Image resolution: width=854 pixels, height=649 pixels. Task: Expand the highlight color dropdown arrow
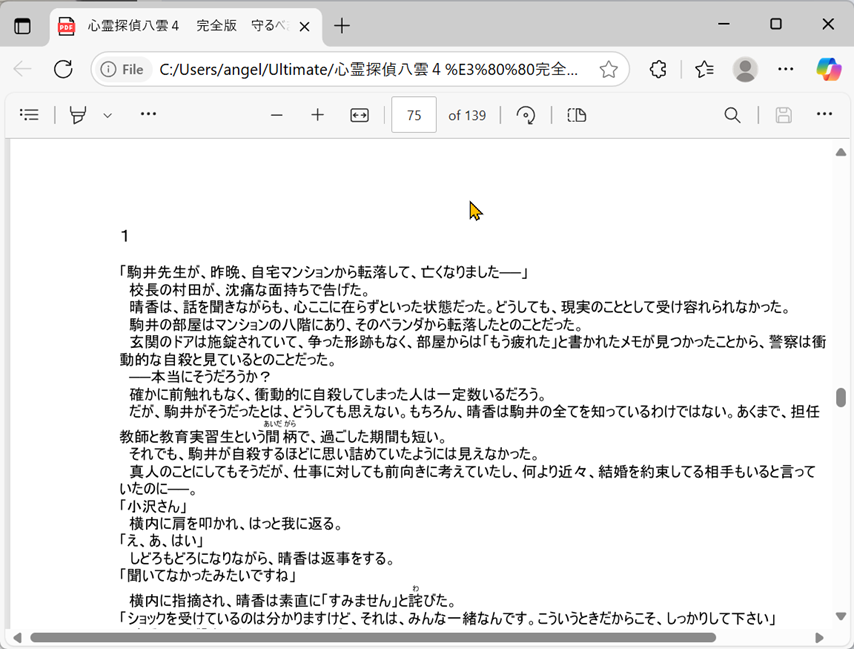pos(108,115)
